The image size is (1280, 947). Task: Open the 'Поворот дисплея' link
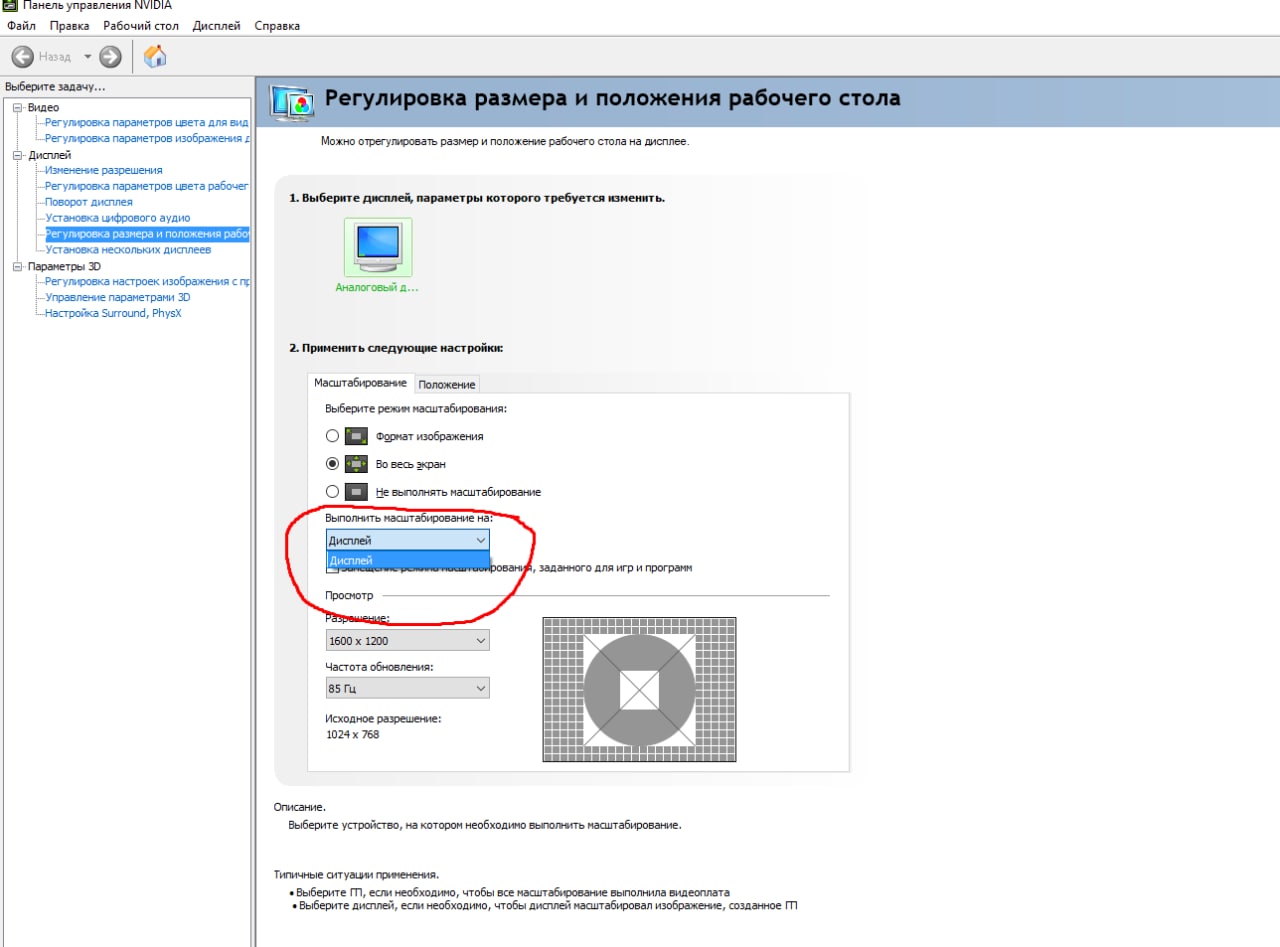pyautogui.click(x=89, y=202)
